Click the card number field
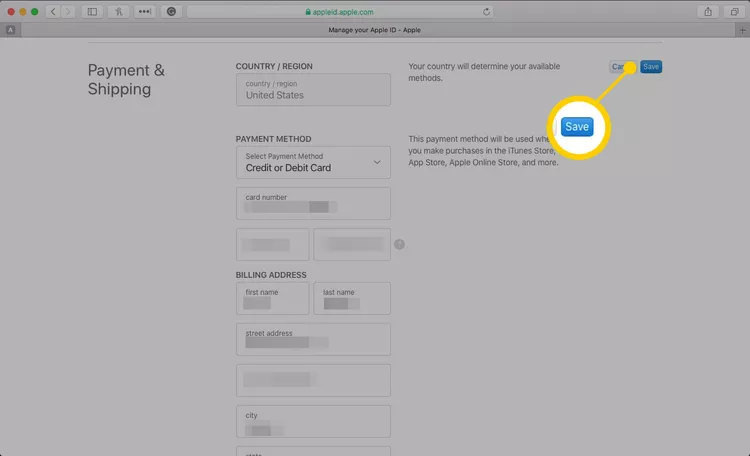The image size is (750, 456). [313, 203]
